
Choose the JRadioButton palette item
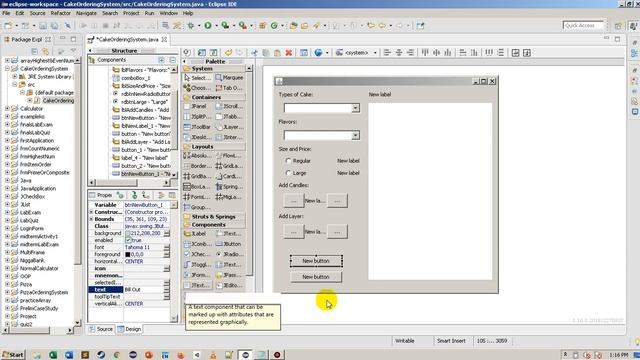pyautogui.click(x=229, y=254)
